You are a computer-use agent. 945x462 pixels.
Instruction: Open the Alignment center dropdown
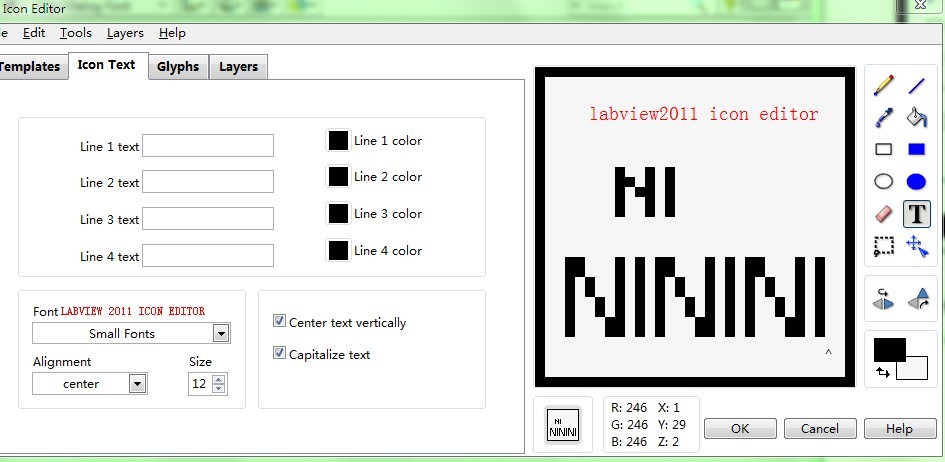coord(137,384)
